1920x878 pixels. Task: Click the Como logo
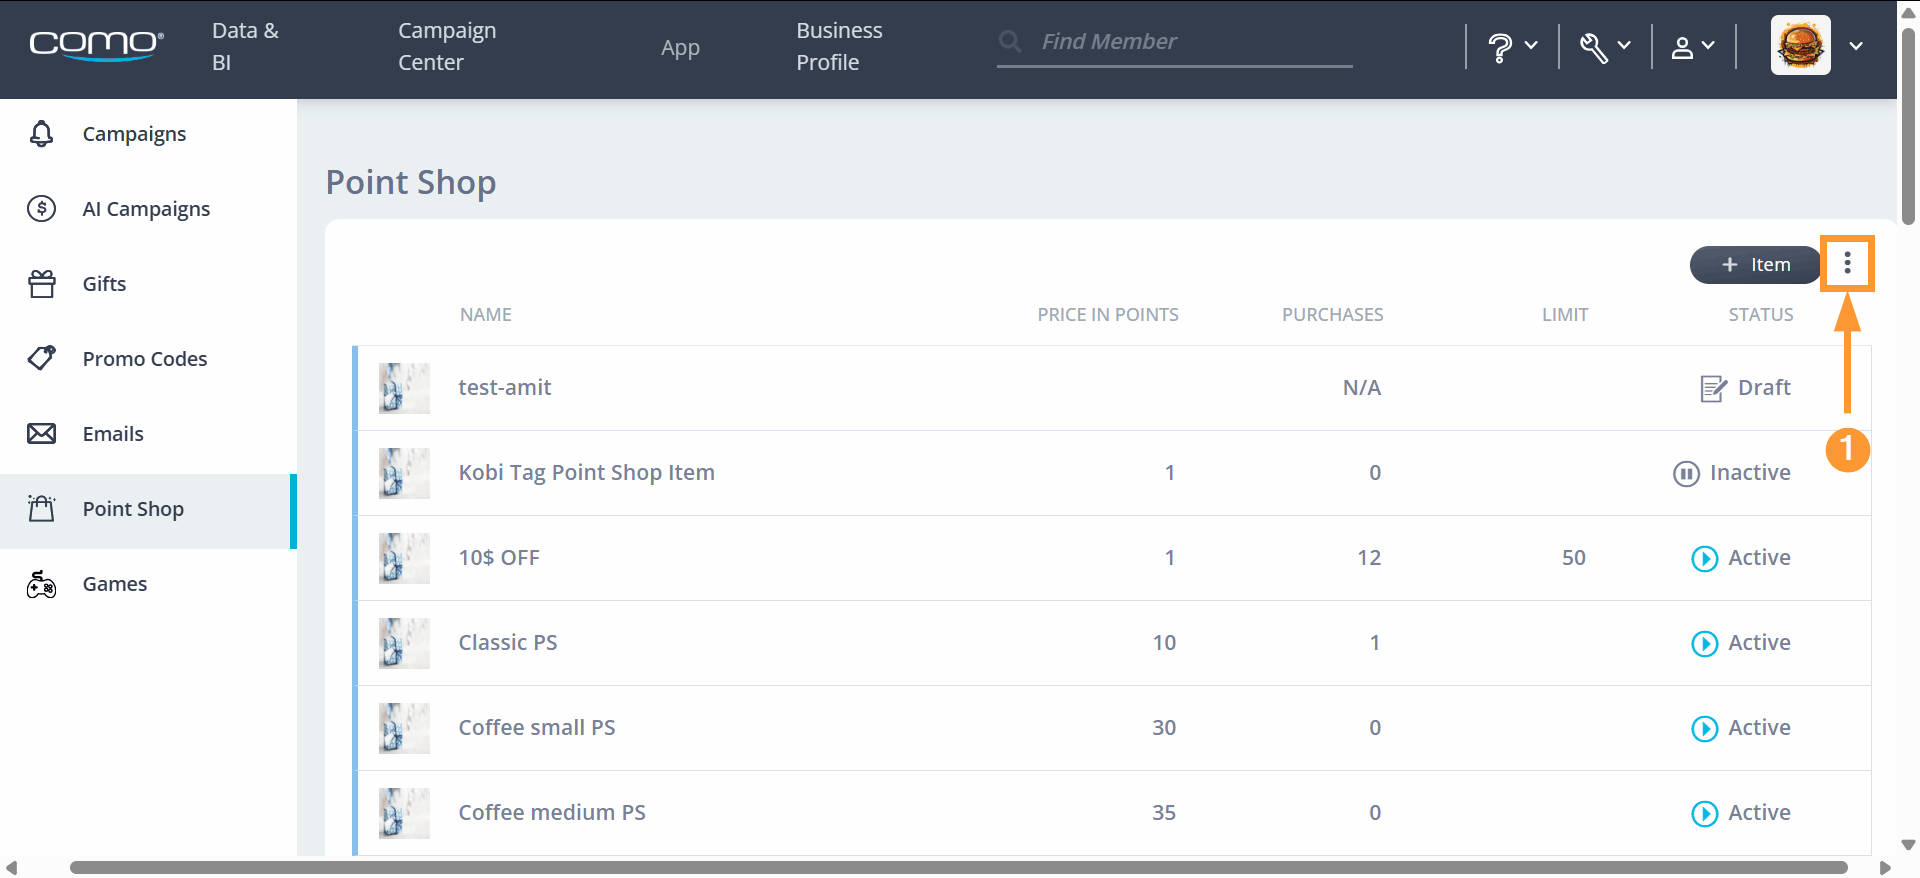click(x=96, y=45)
